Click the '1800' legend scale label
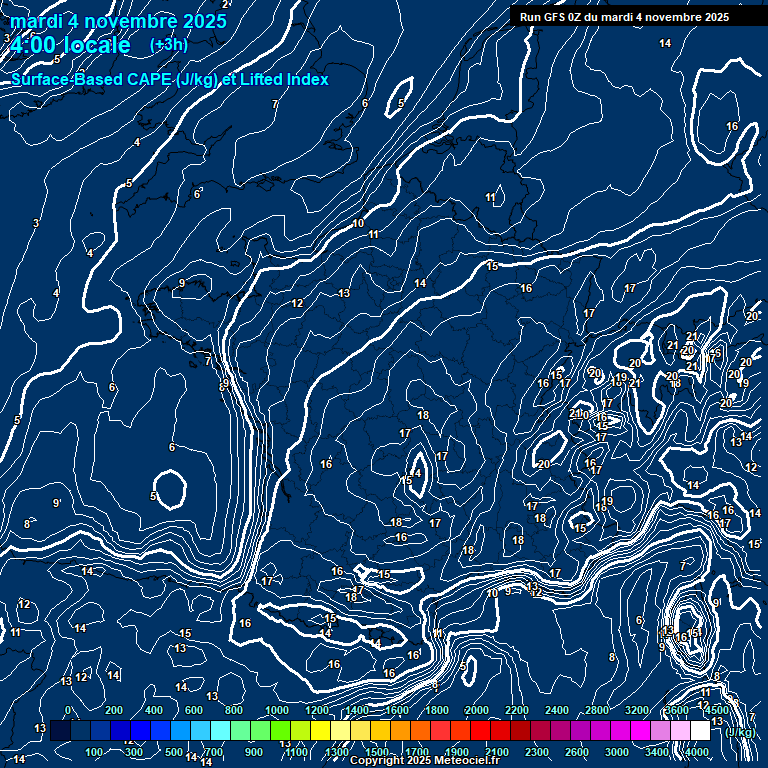The width and height of the screenshot is (768, 768). (x=437, y=710)
